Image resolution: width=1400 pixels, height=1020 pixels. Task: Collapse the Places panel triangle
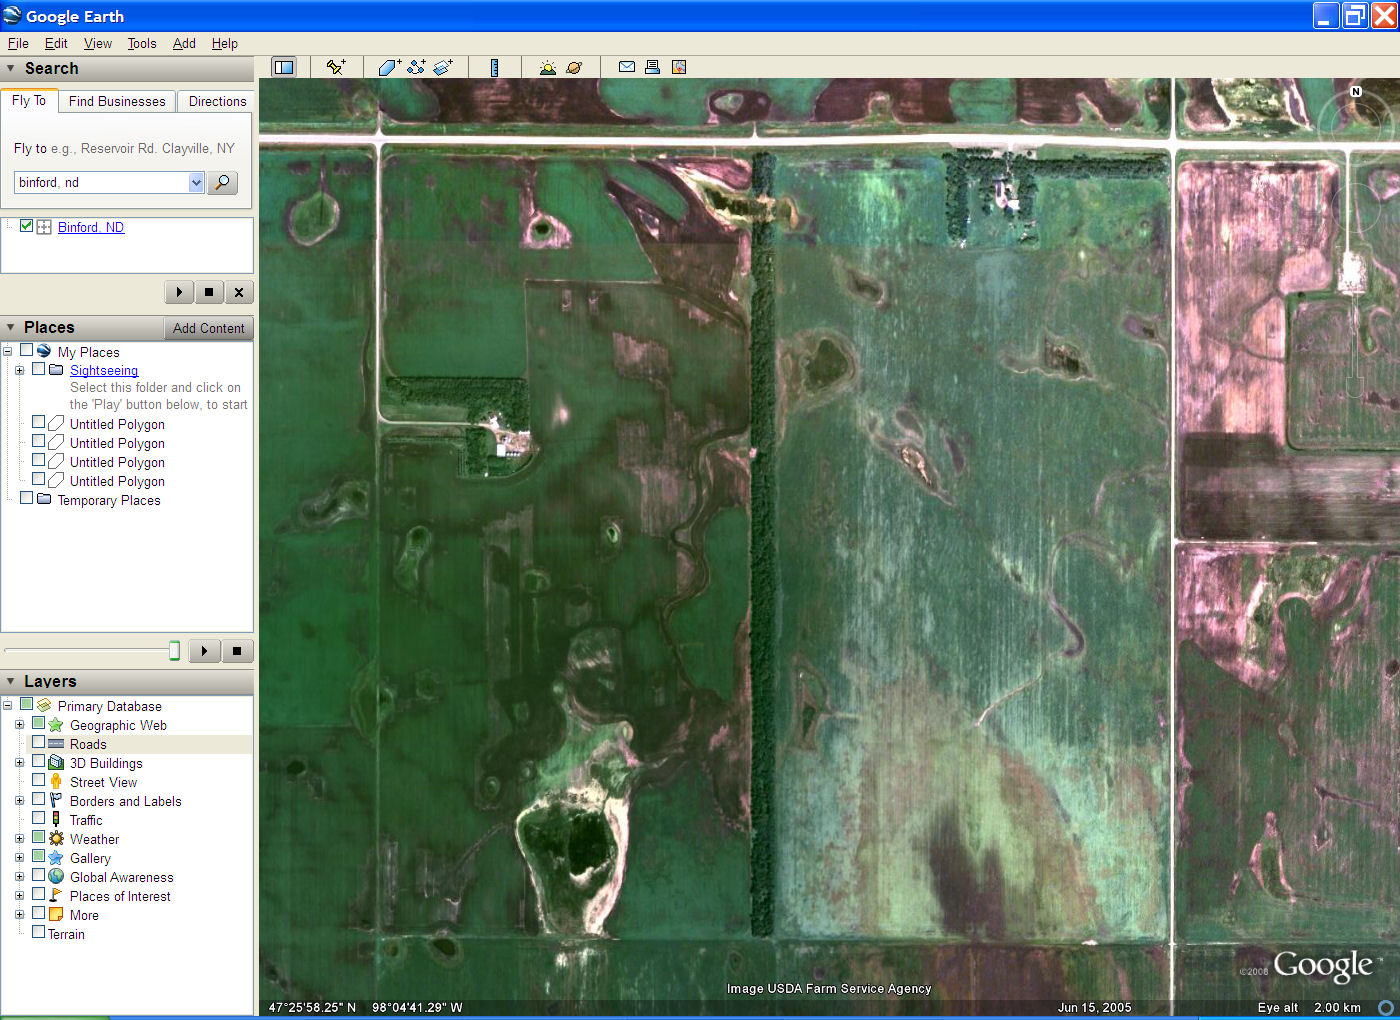click(x=11, y=328)
